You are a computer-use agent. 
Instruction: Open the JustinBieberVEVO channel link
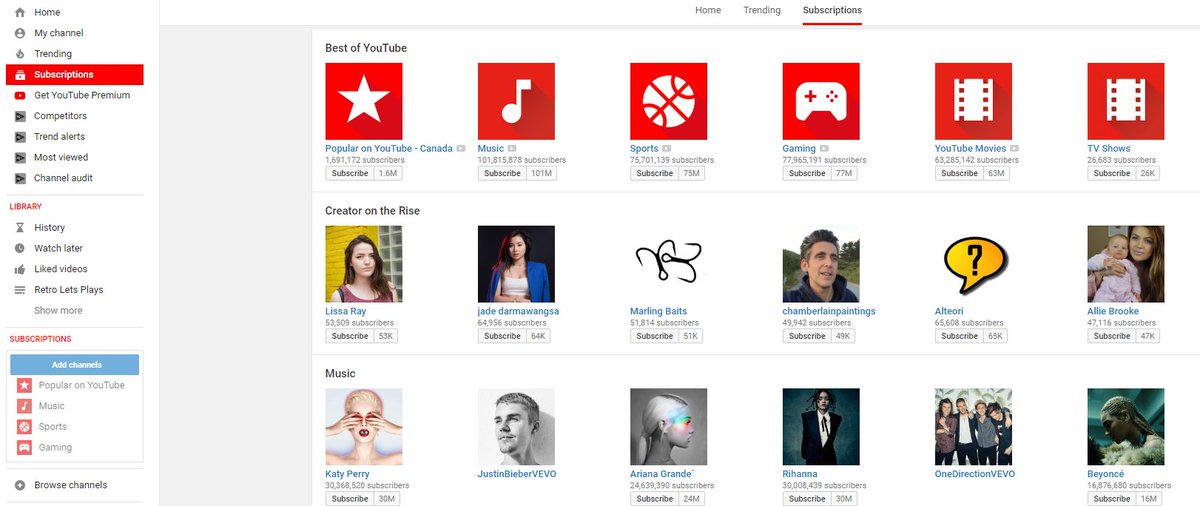[518, 474]
